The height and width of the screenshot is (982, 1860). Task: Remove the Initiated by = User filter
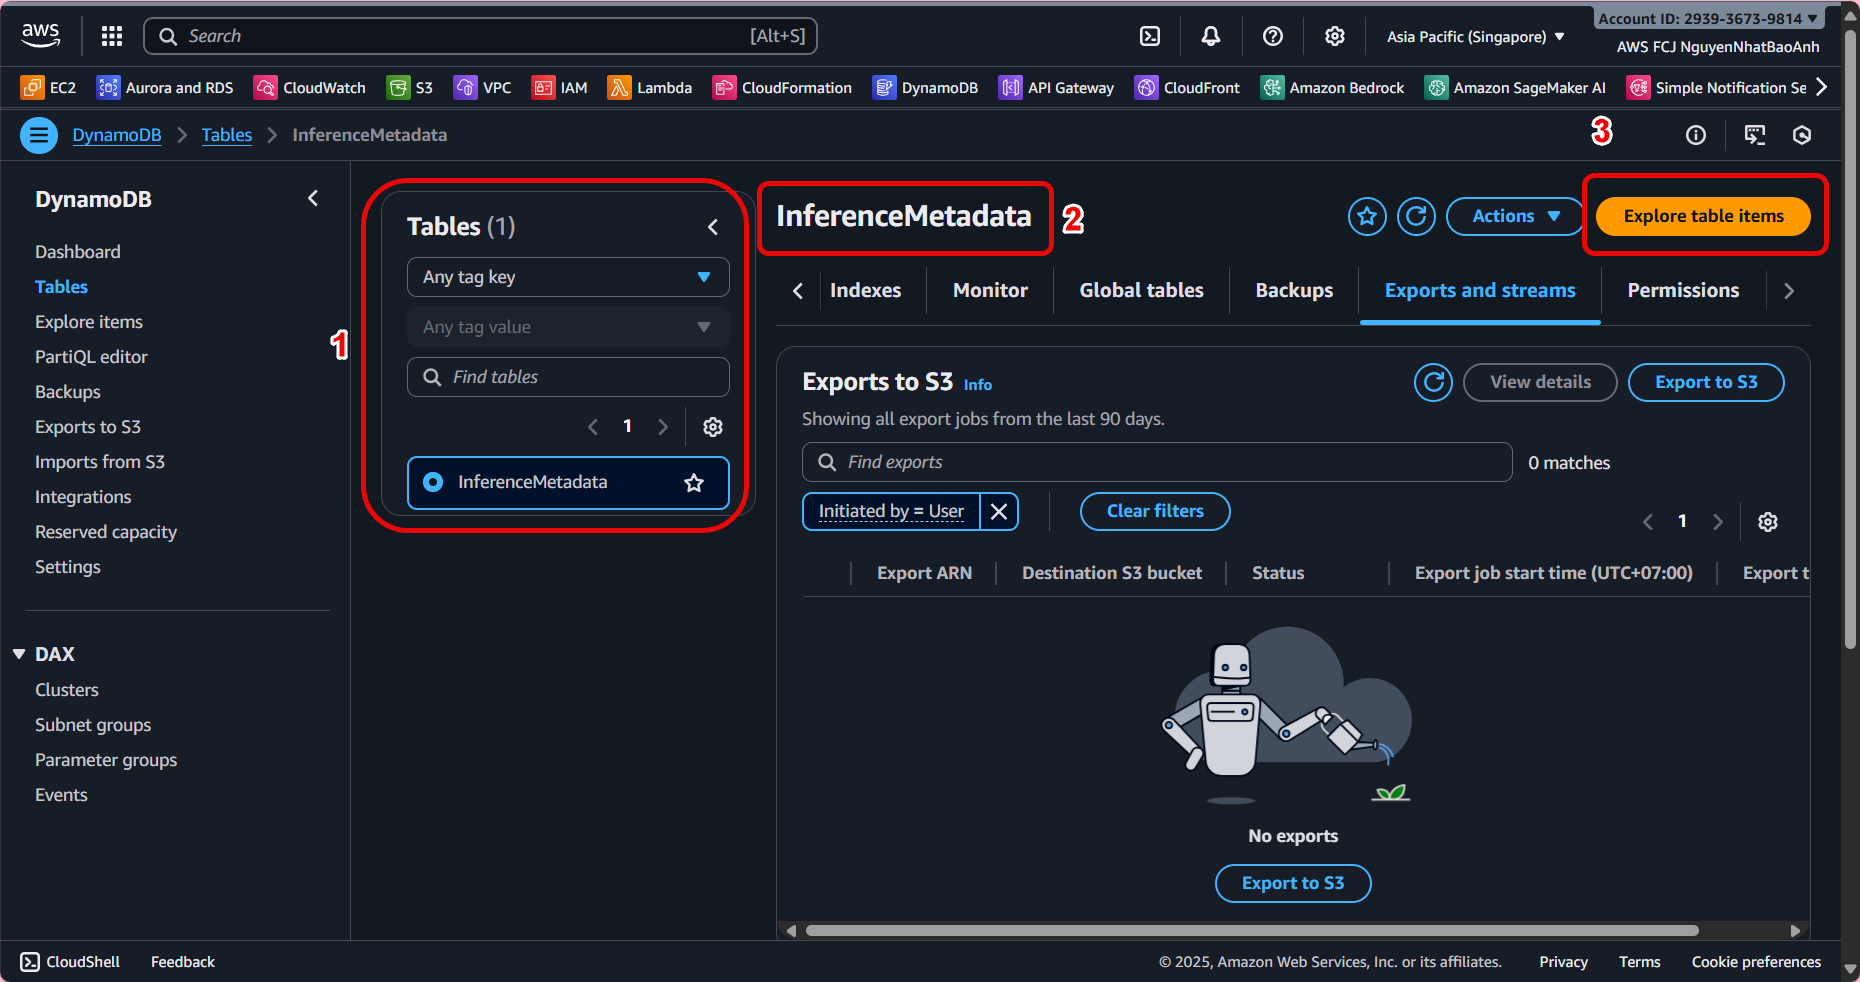(999, 512)
